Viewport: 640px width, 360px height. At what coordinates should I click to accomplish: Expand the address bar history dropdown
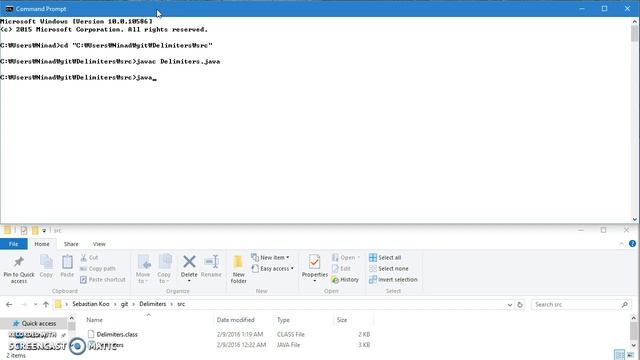pos(510,305)
